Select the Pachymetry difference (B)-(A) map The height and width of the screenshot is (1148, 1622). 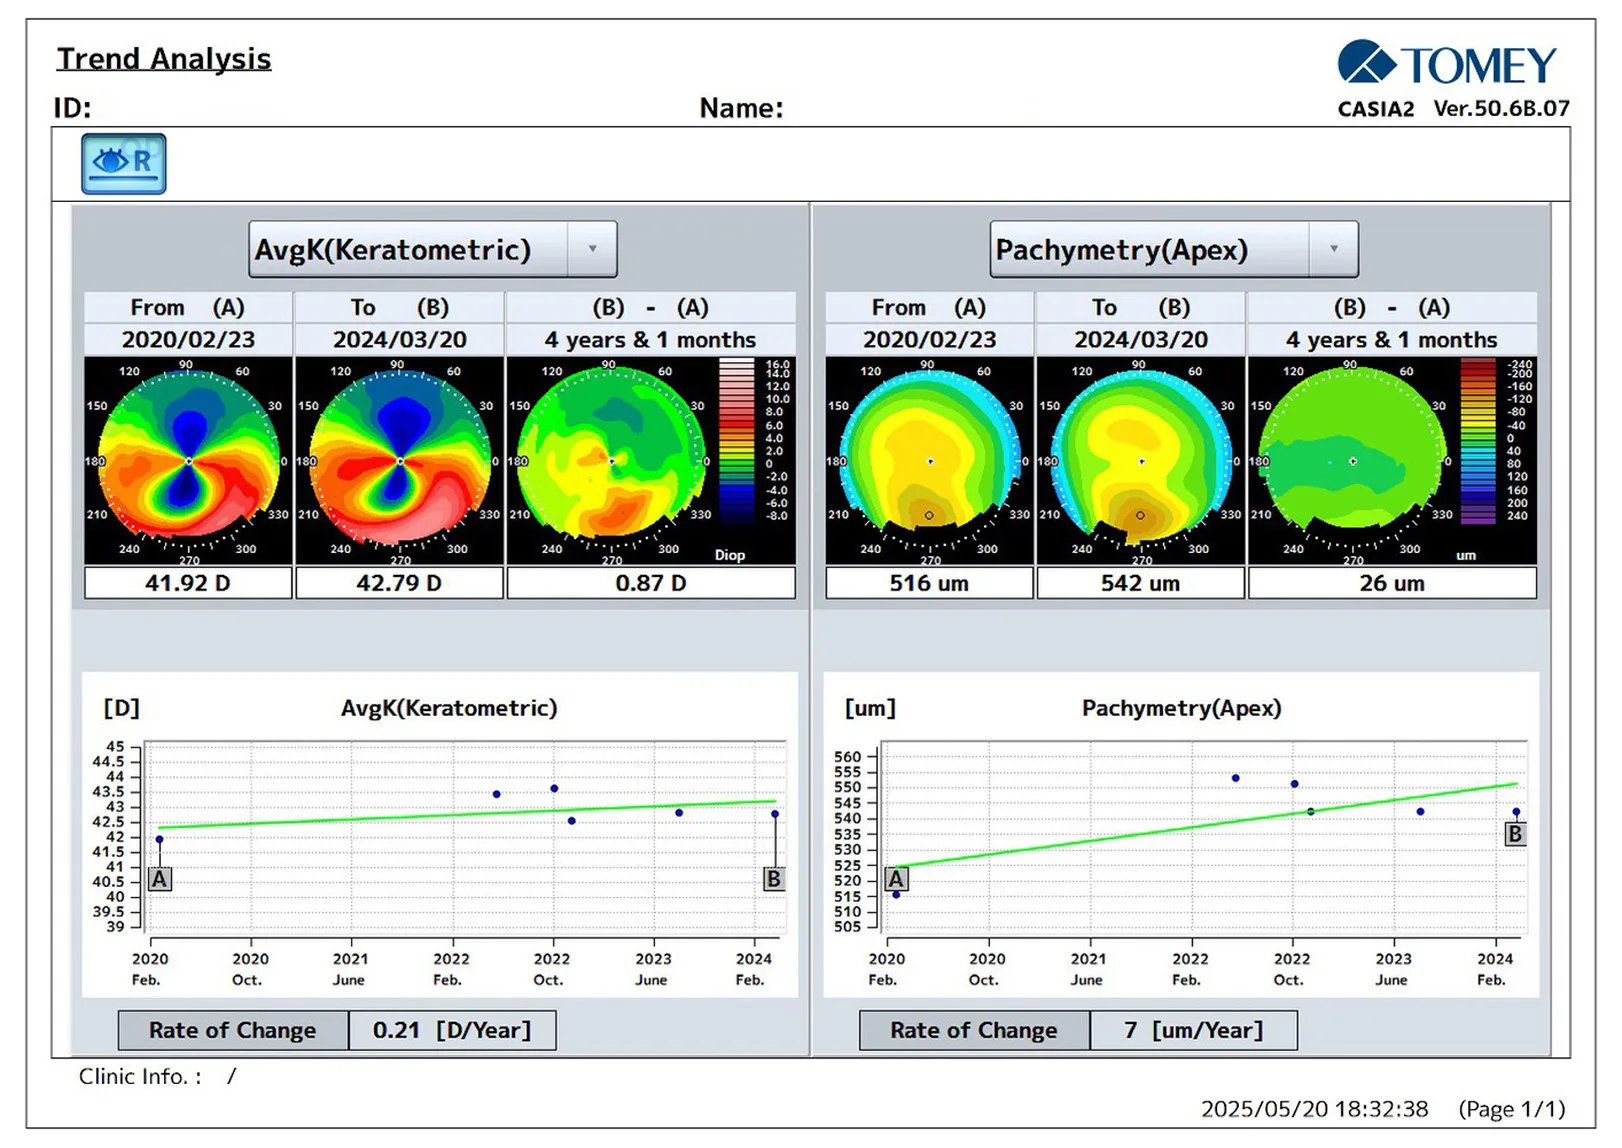[1352, 461]
